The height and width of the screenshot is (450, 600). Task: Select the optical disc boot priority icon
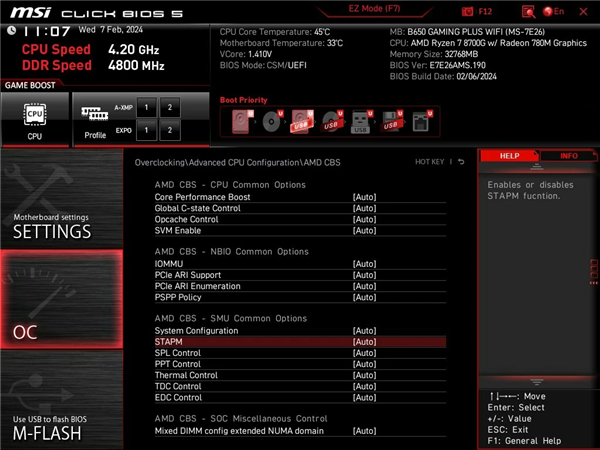click(x=273, y=122)
